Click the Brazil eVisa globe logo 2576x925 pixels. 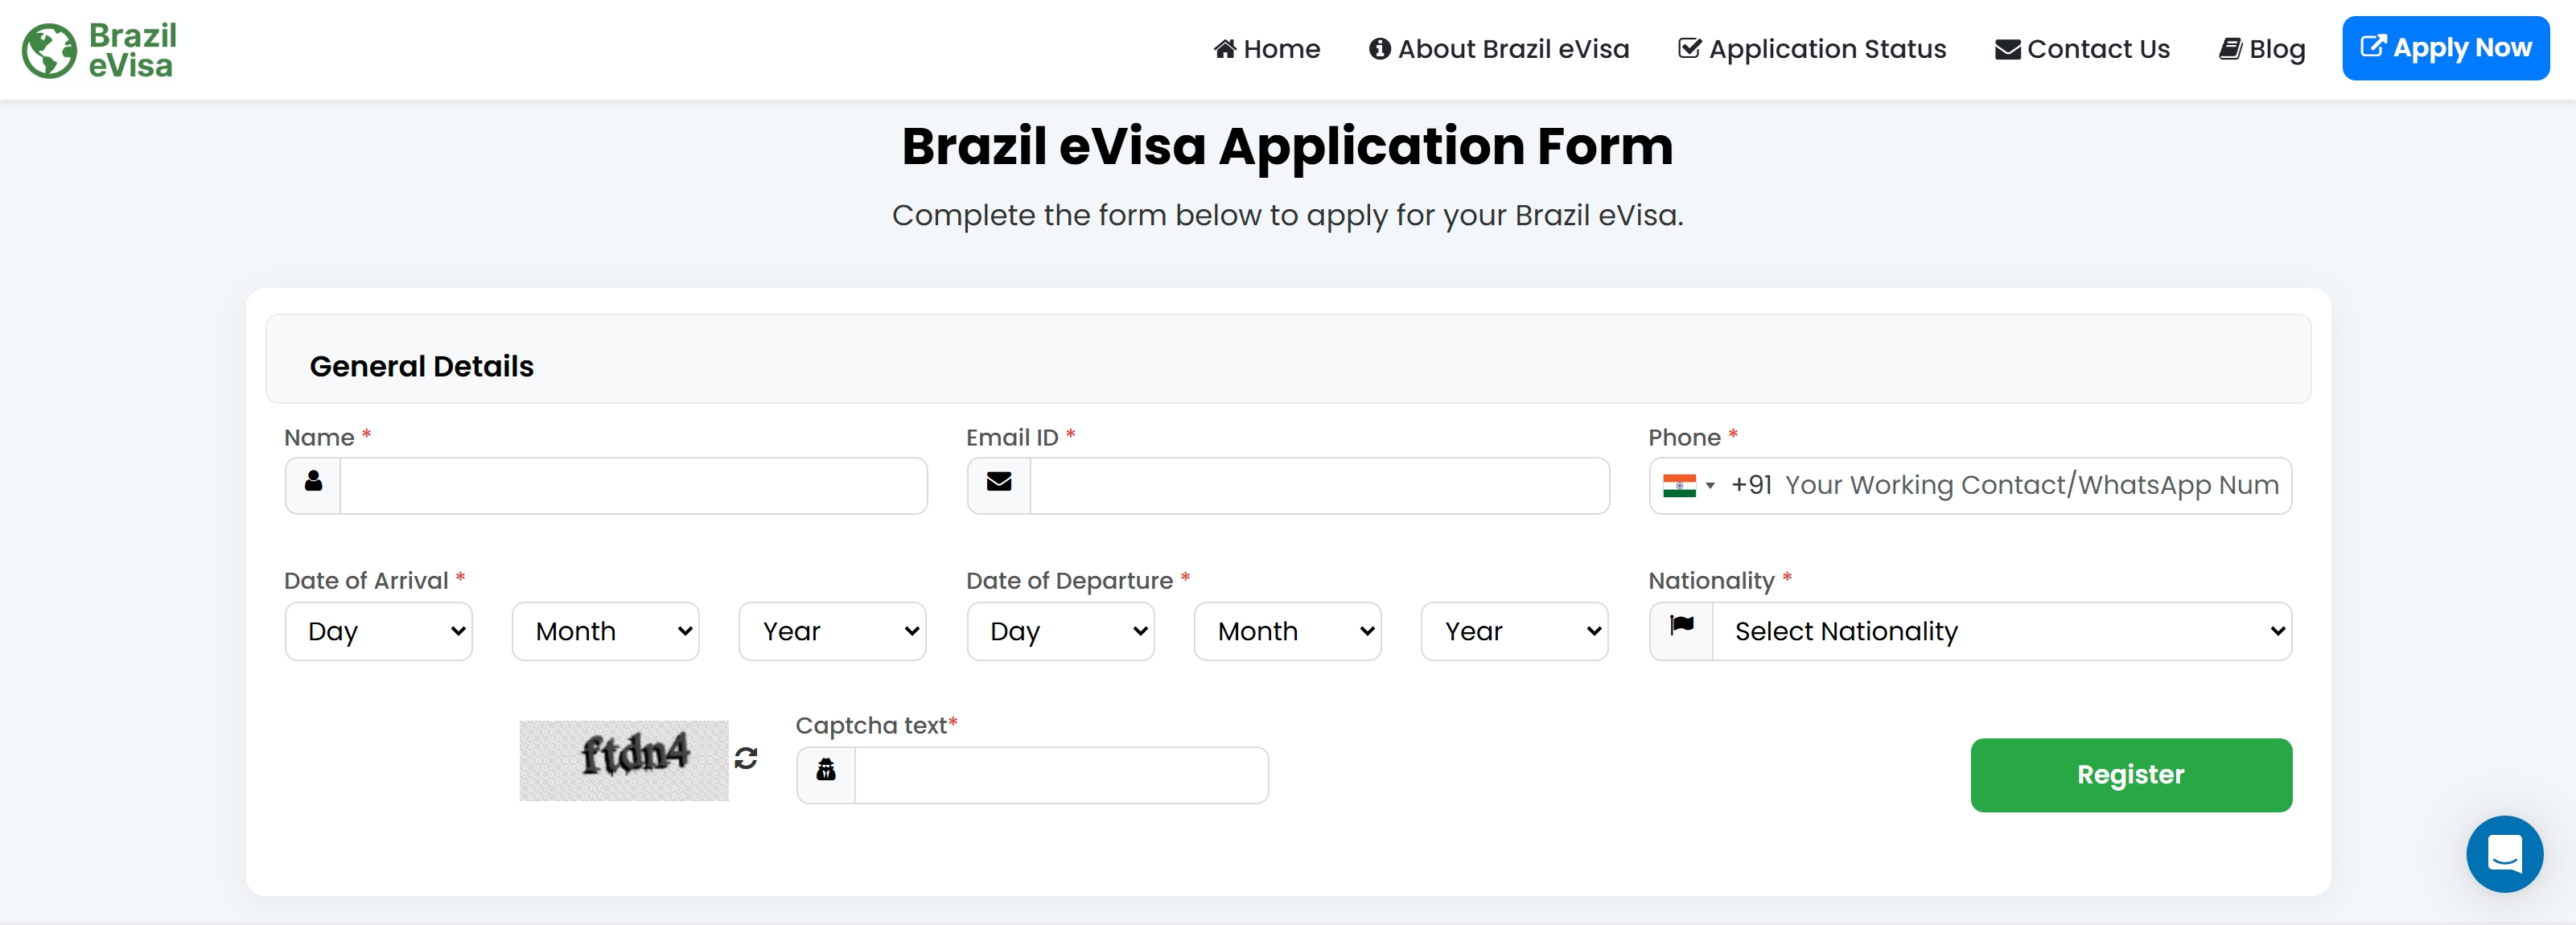coord(49,50)
